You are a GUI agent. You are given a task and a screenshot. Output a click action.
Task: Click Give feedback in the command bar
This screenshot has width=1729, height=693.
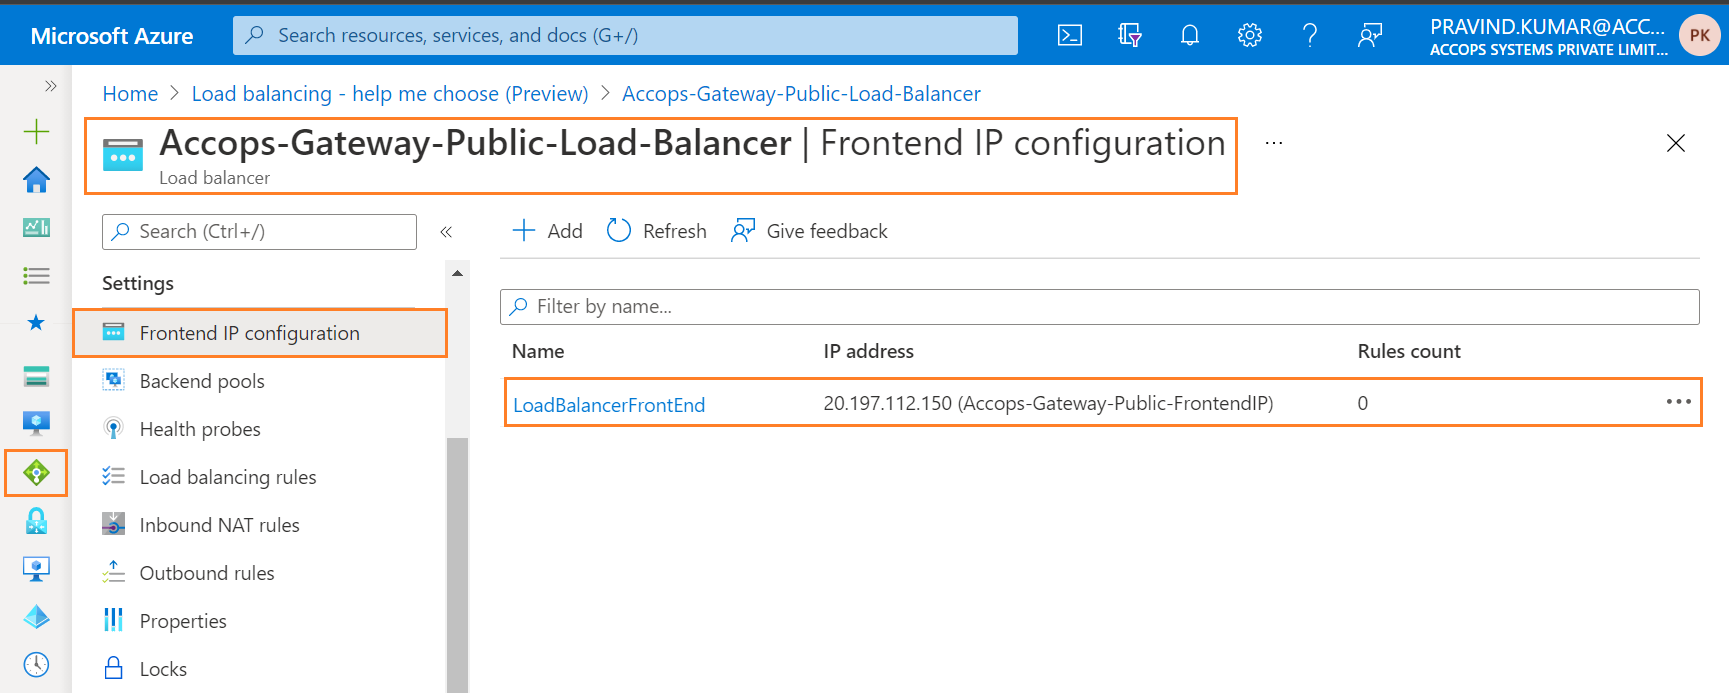(x=809, y=231)
